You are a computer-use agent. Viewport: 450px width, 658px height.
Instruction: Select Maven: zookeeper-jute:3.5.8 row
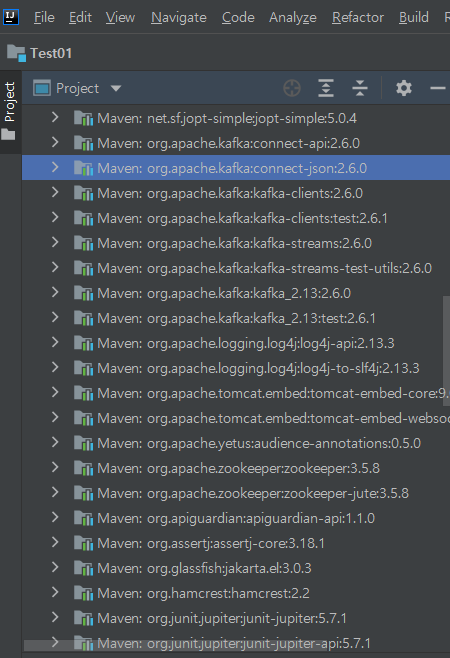(x=236, y=493)
